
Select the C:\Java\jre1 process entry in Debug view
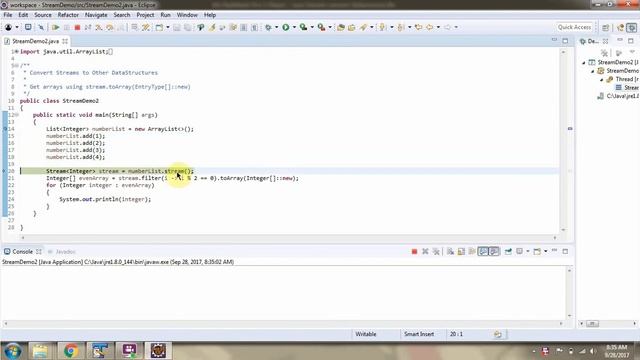click(x=619, y=96)
